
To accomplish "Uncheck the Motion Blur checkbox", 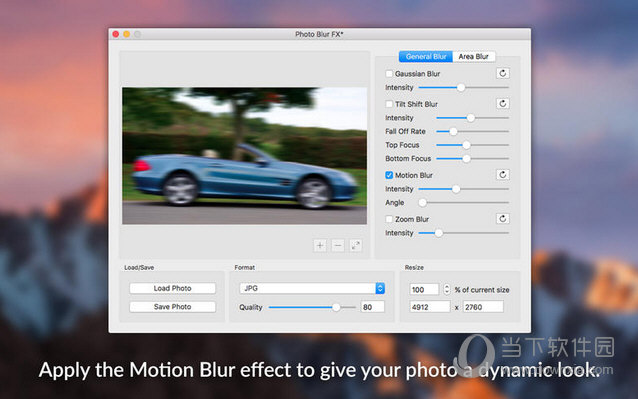I will (x=389, y=175).
